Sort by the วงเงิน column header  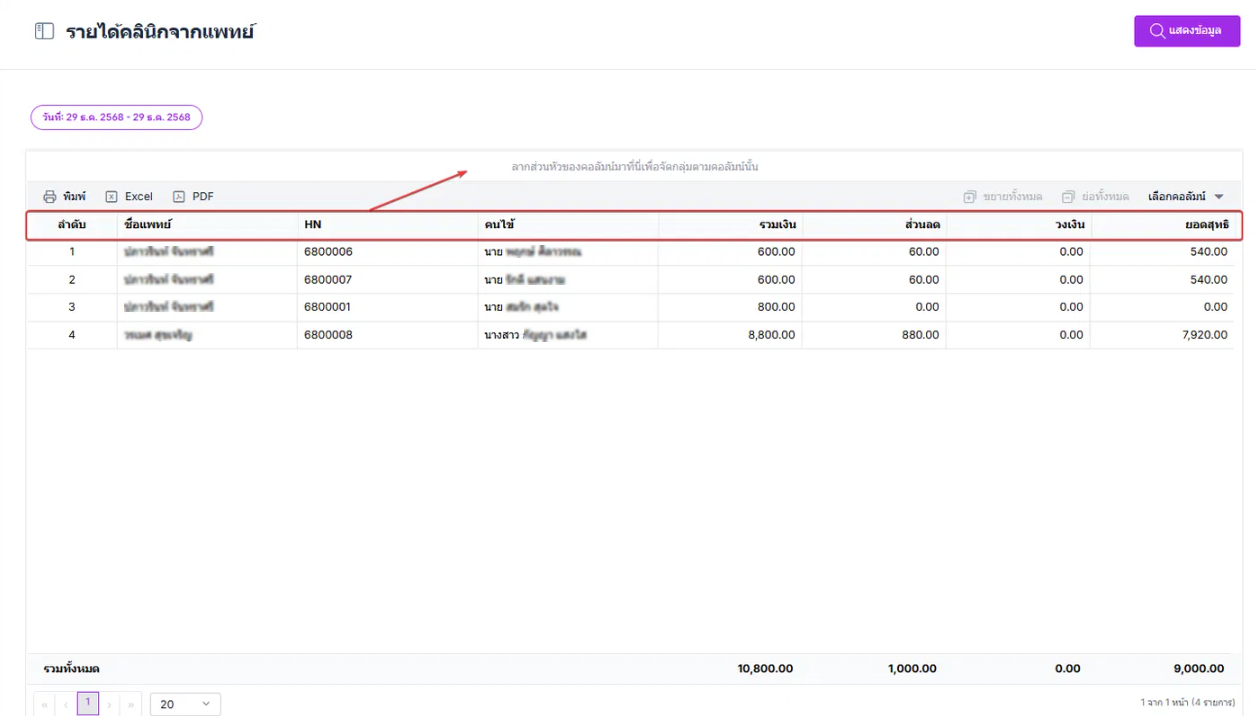pyautogui.click(x=1018, y=225)
